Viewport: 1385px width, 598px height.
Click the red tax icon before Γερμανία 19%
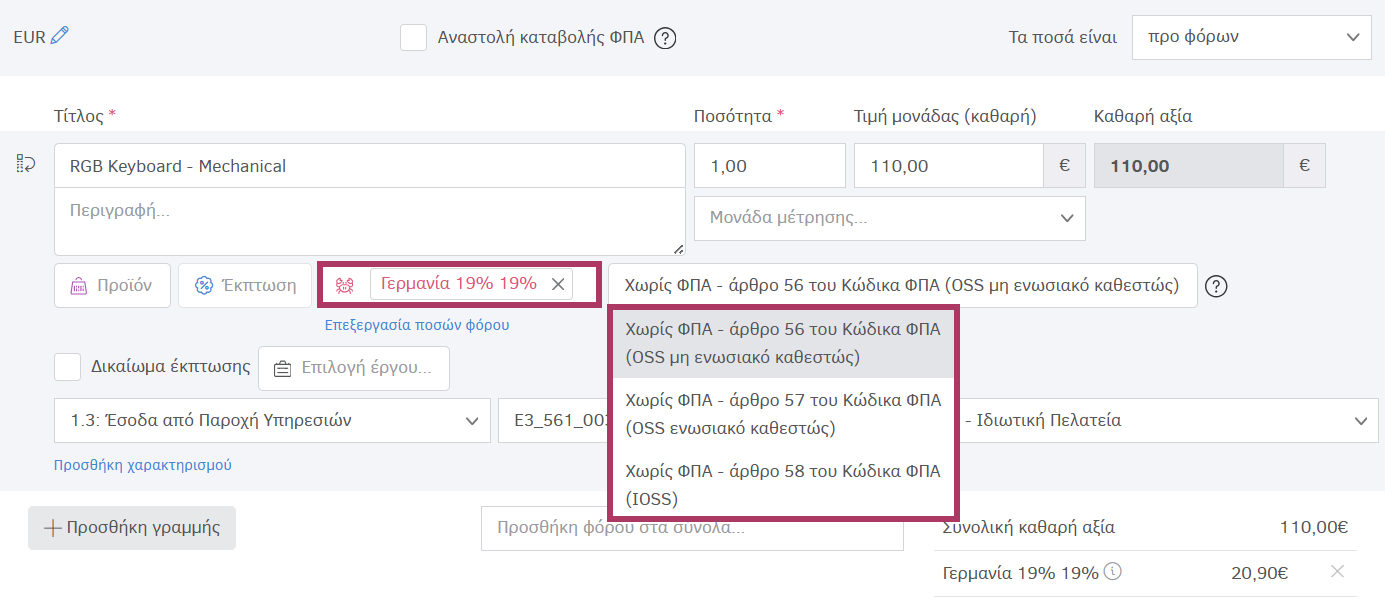(x=344, y=285)
